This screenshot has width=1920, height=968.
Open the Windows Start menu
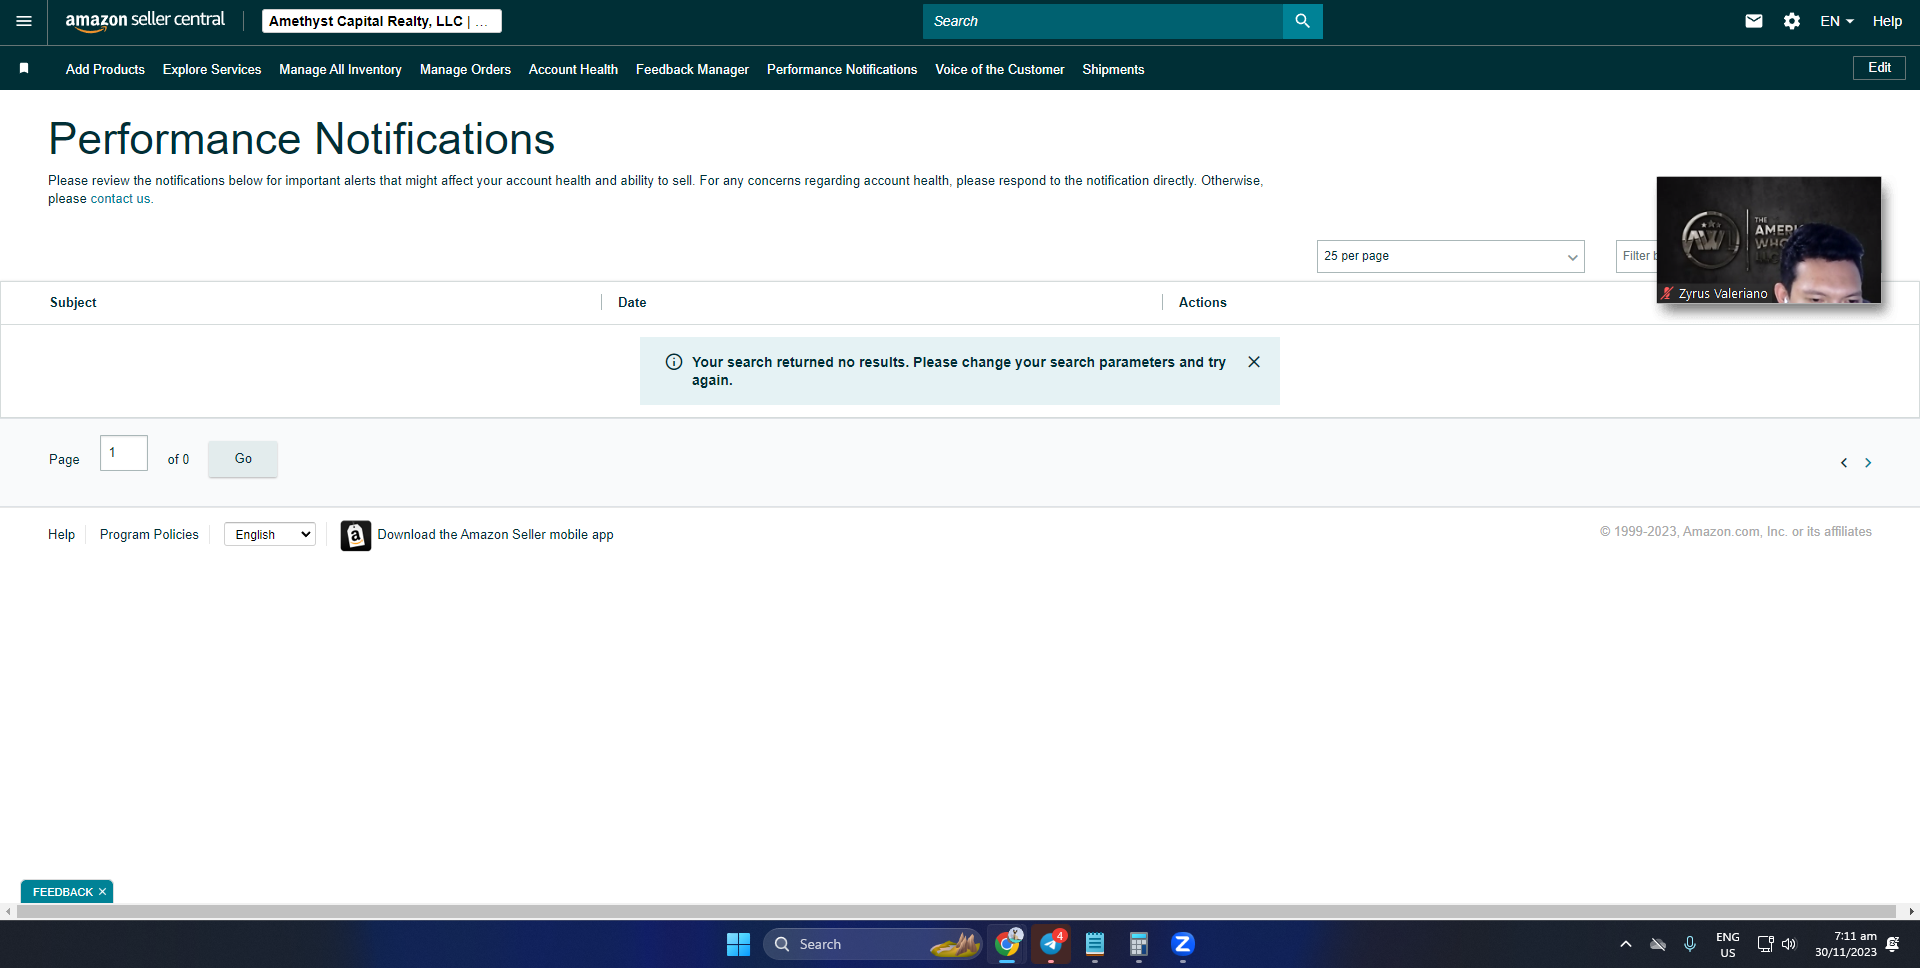(x=738, y=944)
